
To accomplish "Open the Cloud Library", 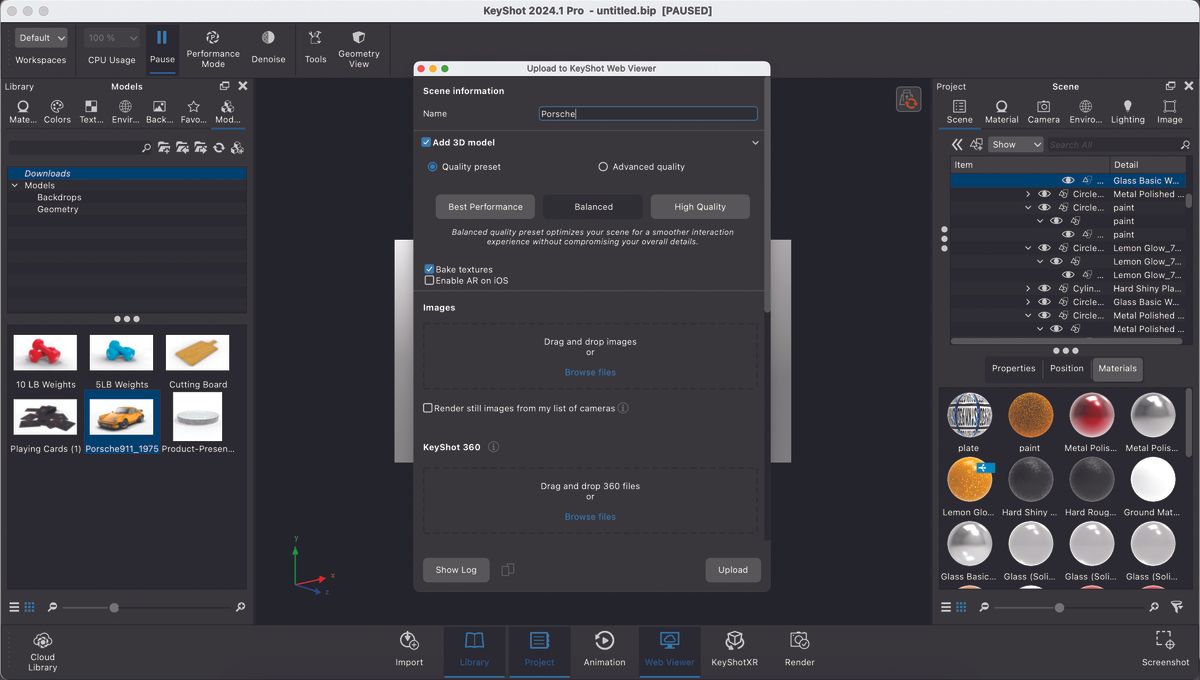I will click(x=43, y=651).
